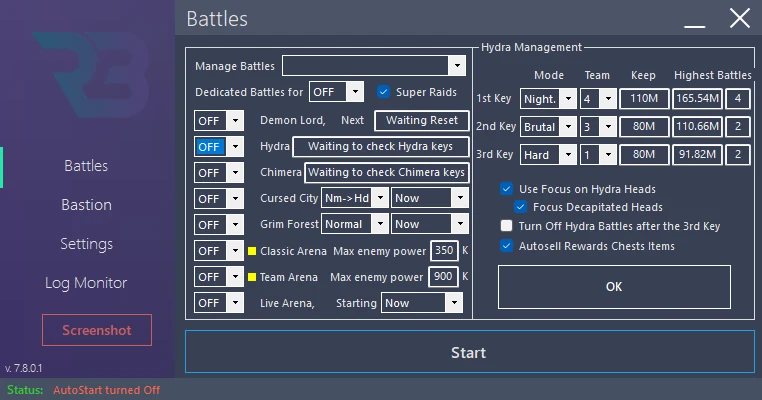Click 2nd Key Battles count field
762x400 pixels.
coord(738,126)
